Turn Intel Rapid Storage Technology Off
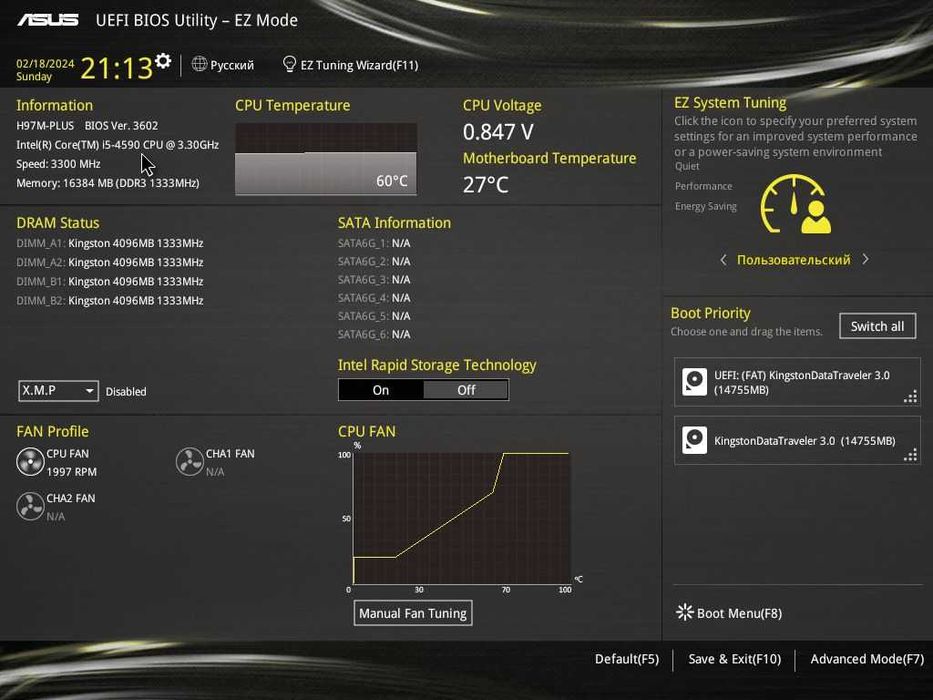Screen dimensions: 933x700 [466, 390]
